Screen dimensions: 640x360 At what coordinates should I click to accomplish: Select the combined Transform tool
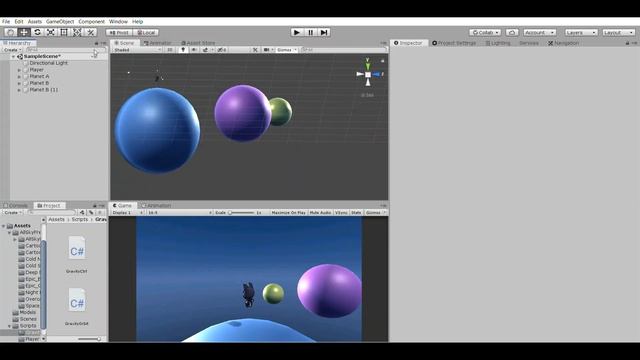77,32
